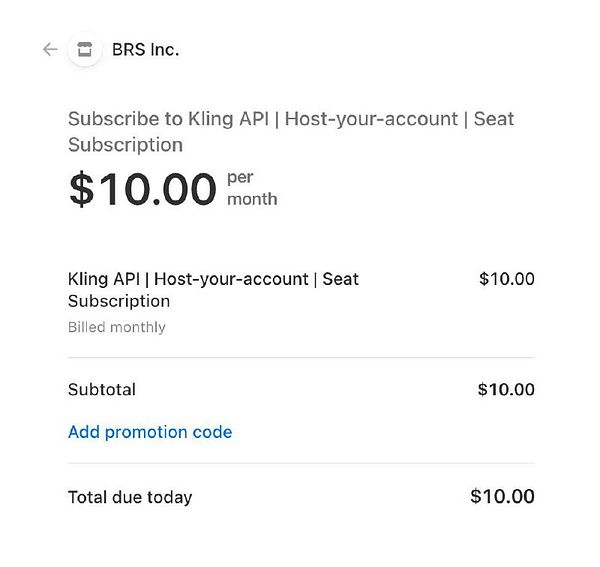Click the 'per month' billing interval label
Screen dimensions: 600x567
[251, 188]
